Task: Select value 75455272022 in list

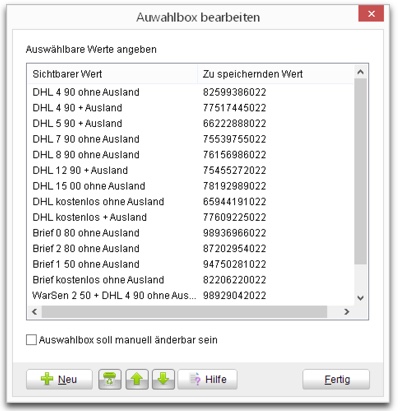Action: pyautogui.click(x=235, y=170)
